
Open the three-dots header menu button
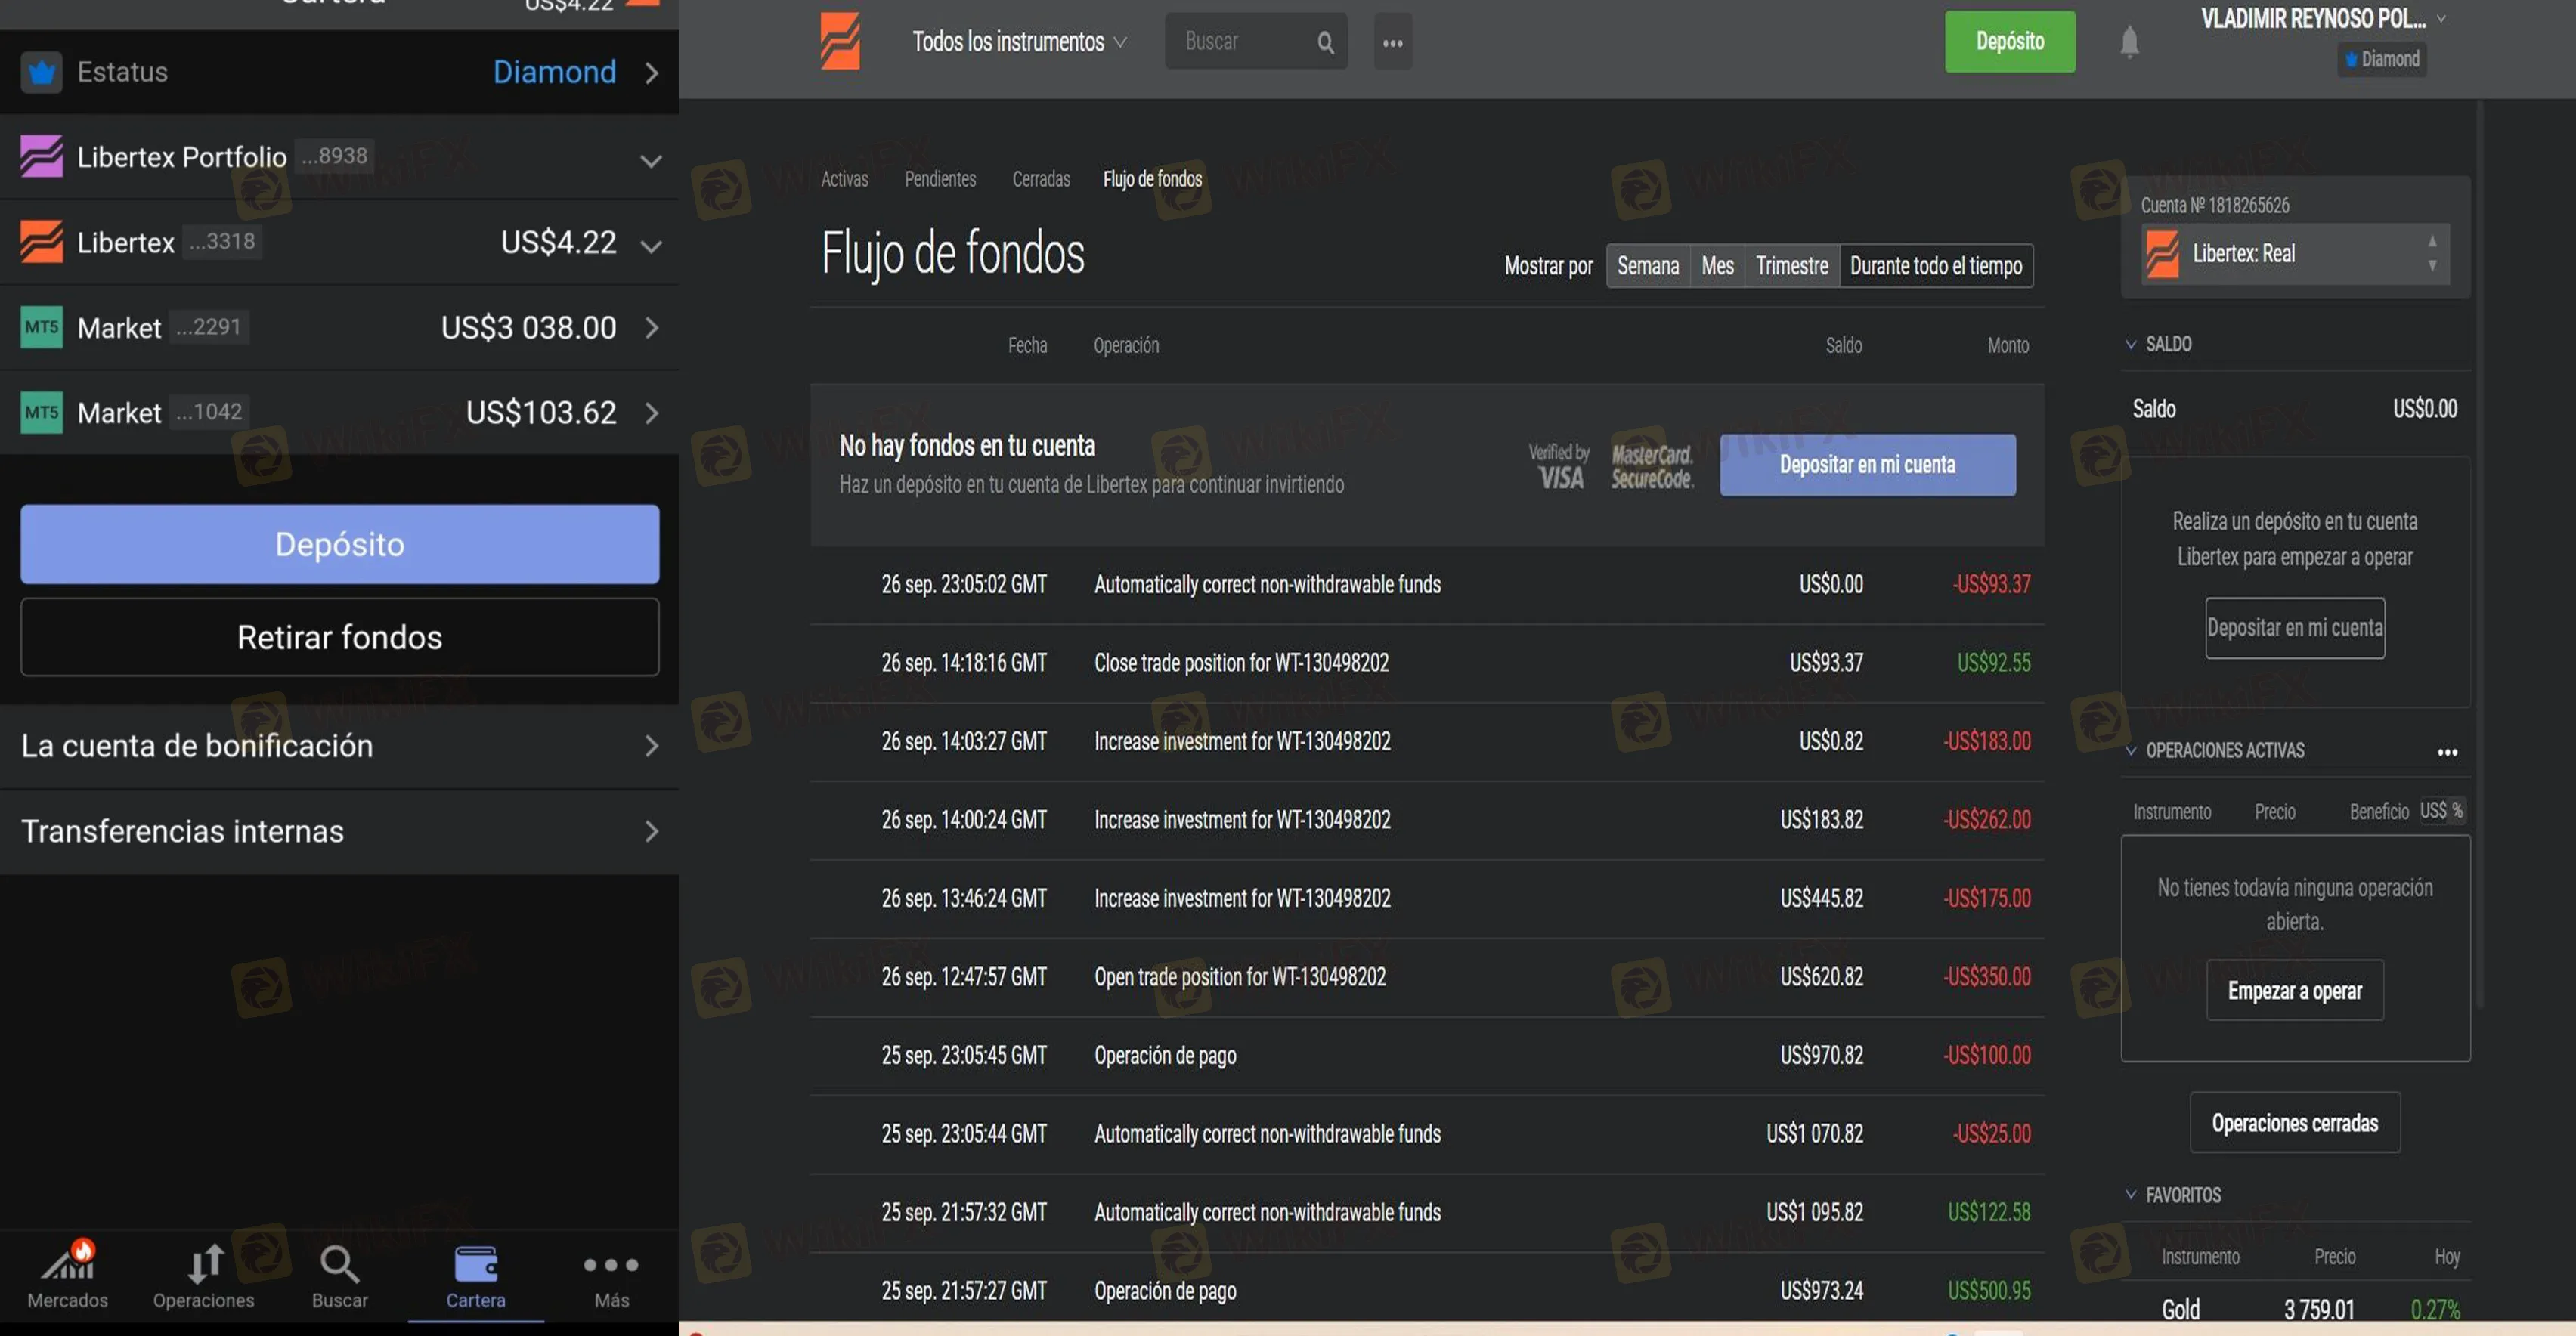tap(1392, 42)
